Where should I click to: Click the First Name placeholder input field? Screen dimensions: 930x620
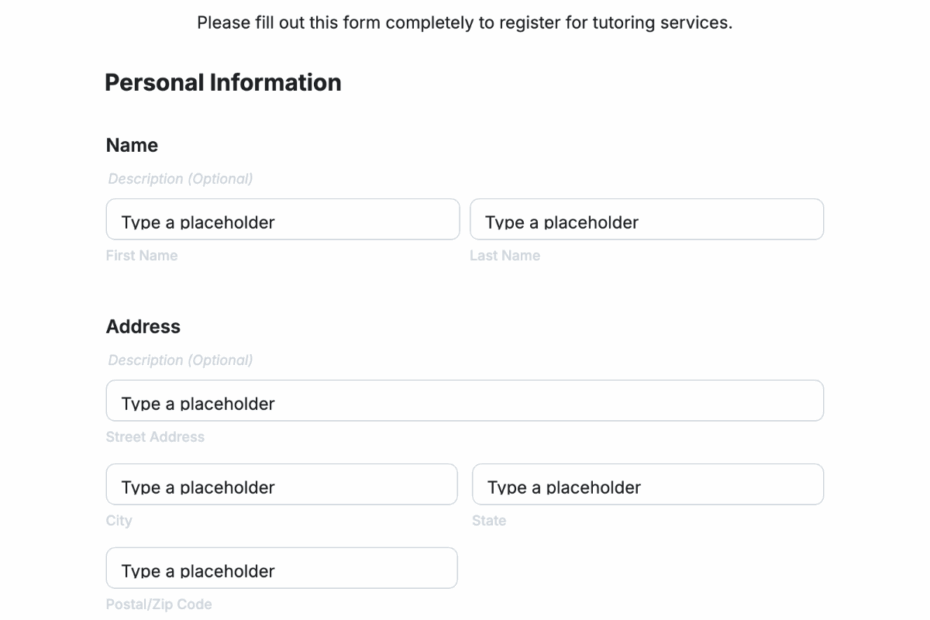coord(282,219)
